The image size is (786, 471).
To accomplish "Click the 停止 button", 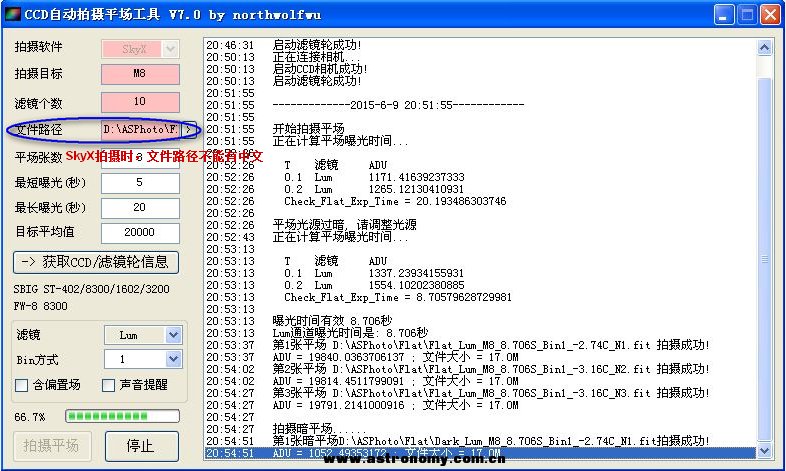I will pos(141,446).
